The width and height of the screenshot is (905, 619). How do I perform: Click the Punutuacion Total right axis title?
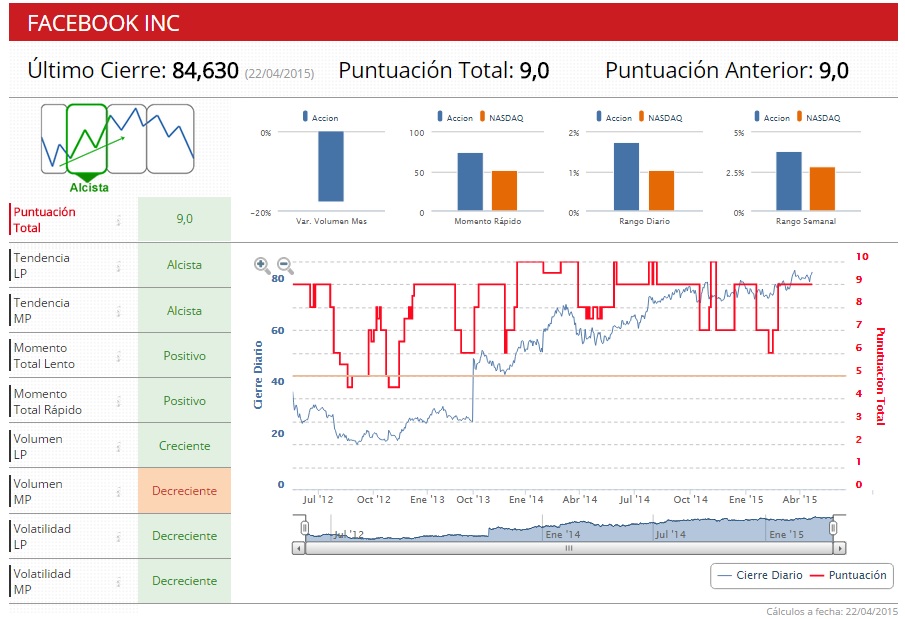click(x=881, y=376)
